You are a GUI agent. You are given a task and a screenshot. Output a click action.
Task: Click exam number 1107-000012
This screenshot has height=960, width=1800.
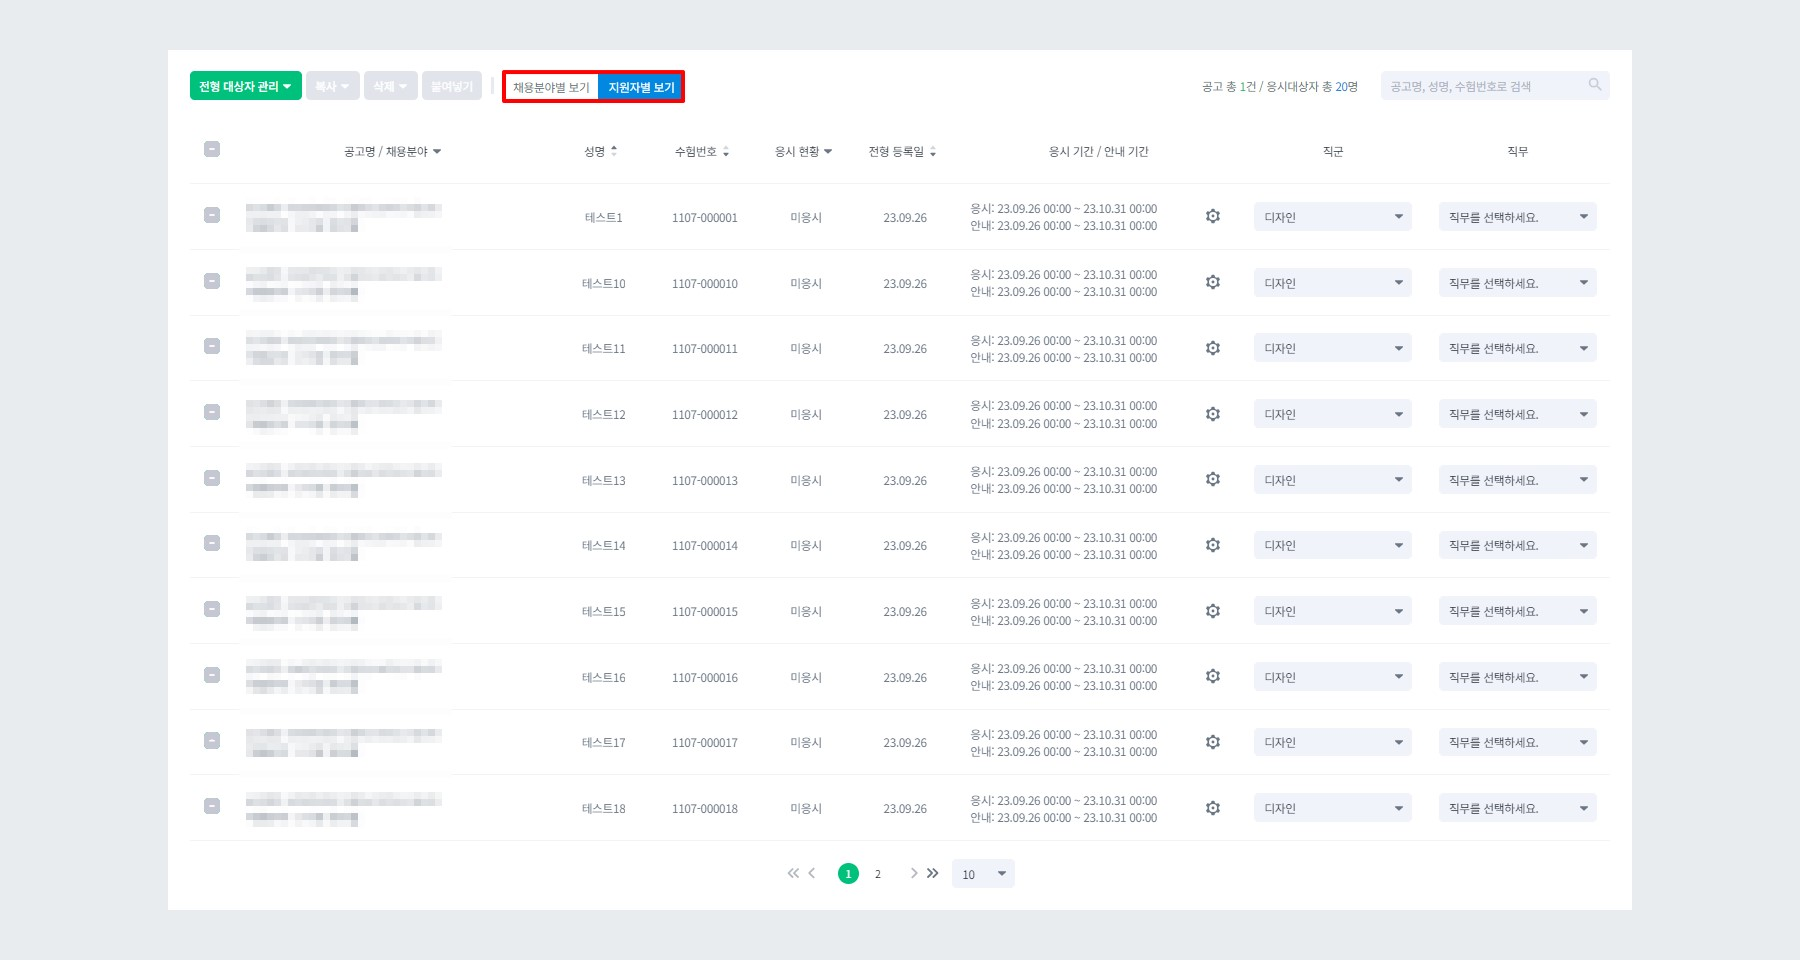[705, 415]
